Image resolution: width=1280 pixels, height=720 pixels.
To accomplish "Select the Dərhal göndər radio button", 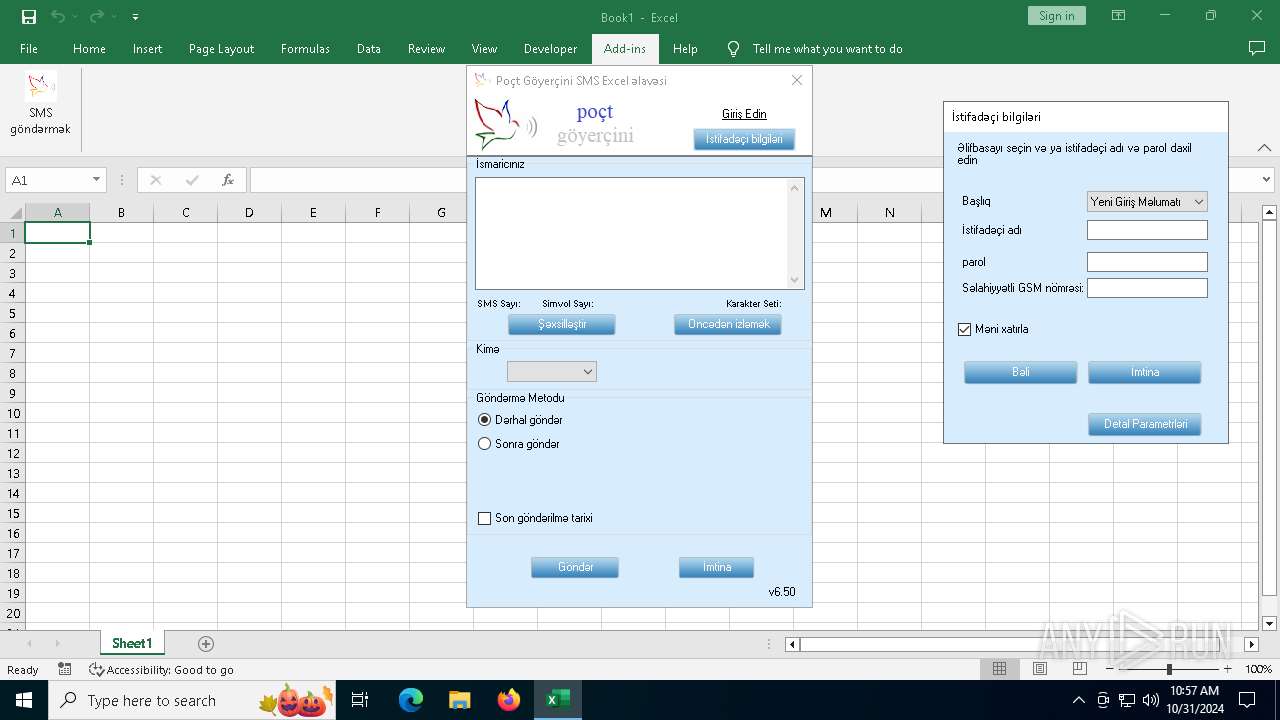I will coord(485,420).
